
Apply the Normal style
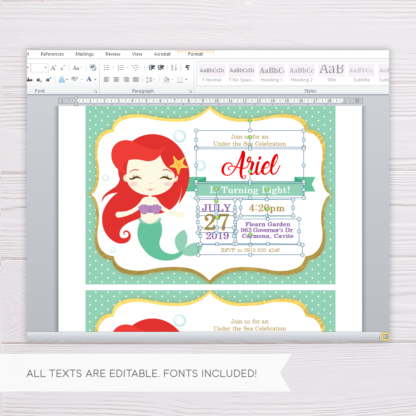pos(212,74)
